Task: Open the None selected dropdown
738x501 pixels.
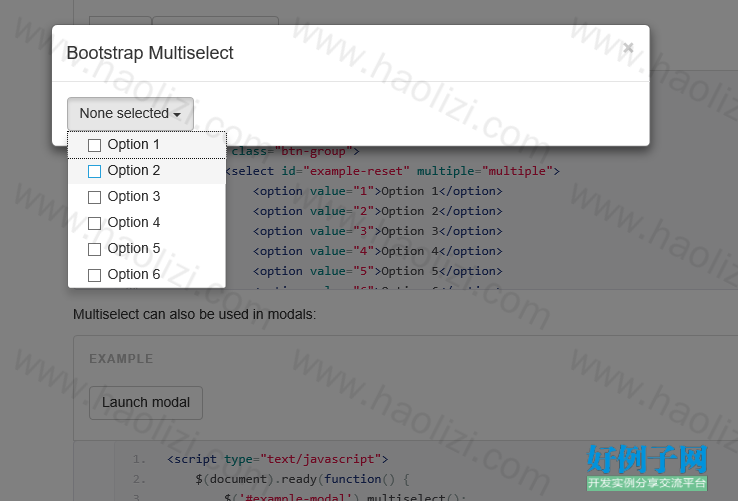Action: pyautogui.click(x=130, y=113)
